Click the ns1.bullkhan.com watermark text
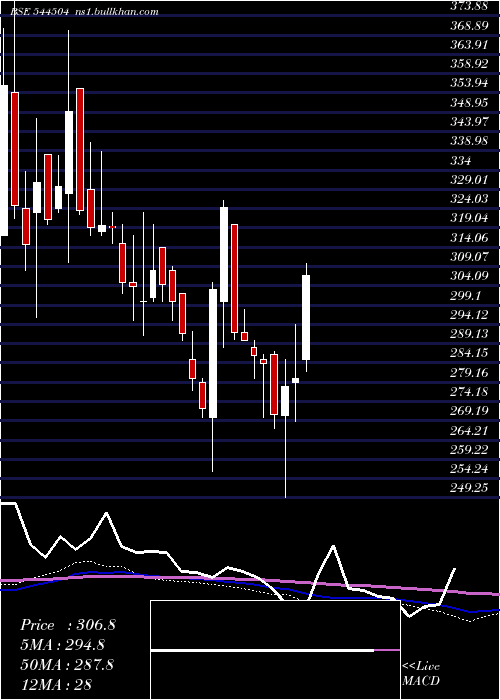This screenshot has height=700, width=500. 116,11
